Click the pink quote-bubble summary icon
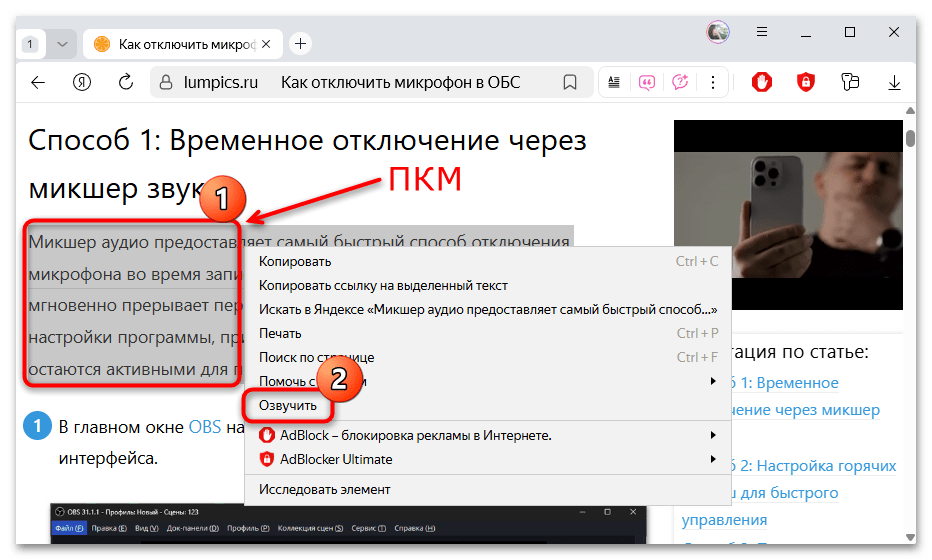The height and width of the screenshot is (560, 932). point(647,82)
